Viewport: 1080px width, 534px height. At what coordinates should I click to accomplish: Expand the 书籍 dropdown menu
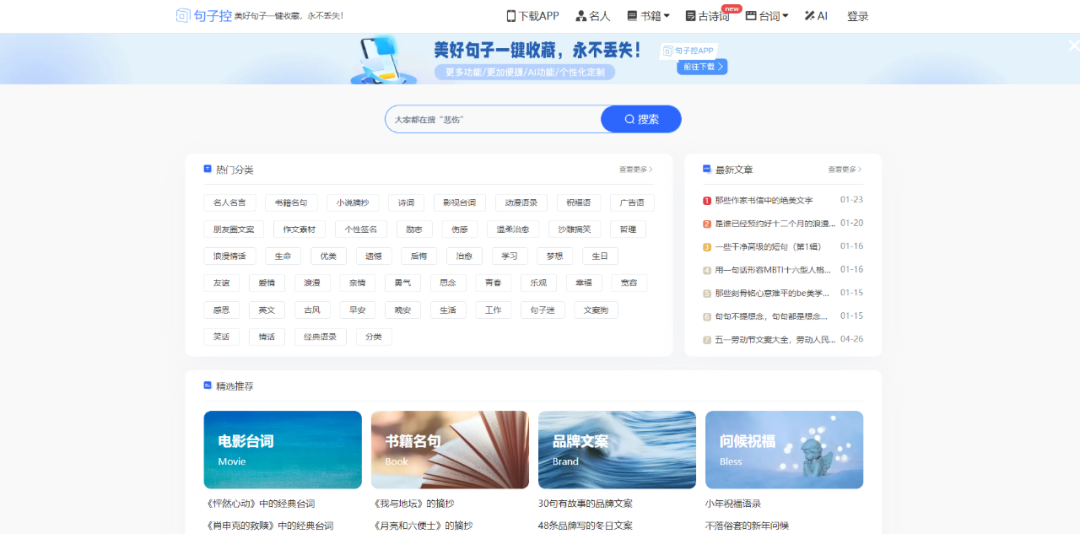pyautogui.click(x=648, y=16)
